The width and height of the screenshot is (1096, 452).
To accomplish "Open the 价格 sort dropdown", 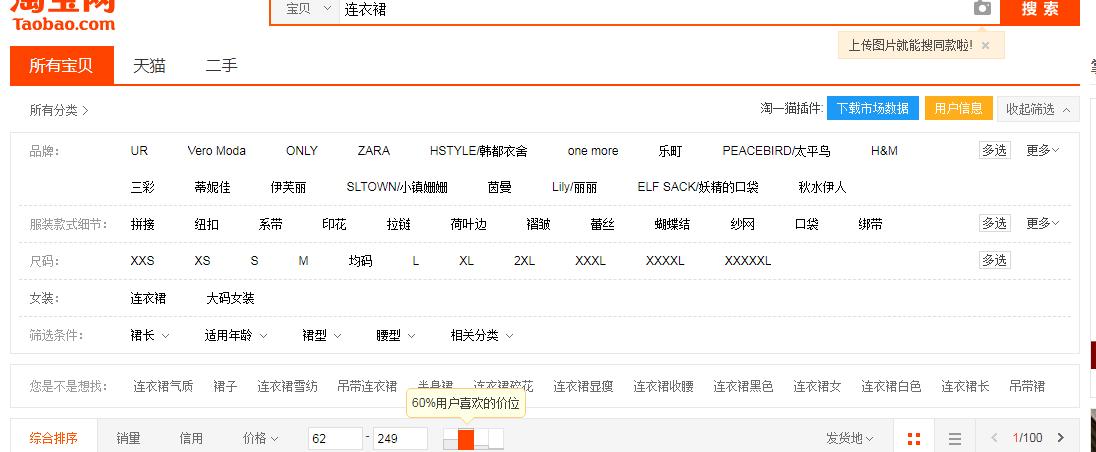I will [260, 438].
